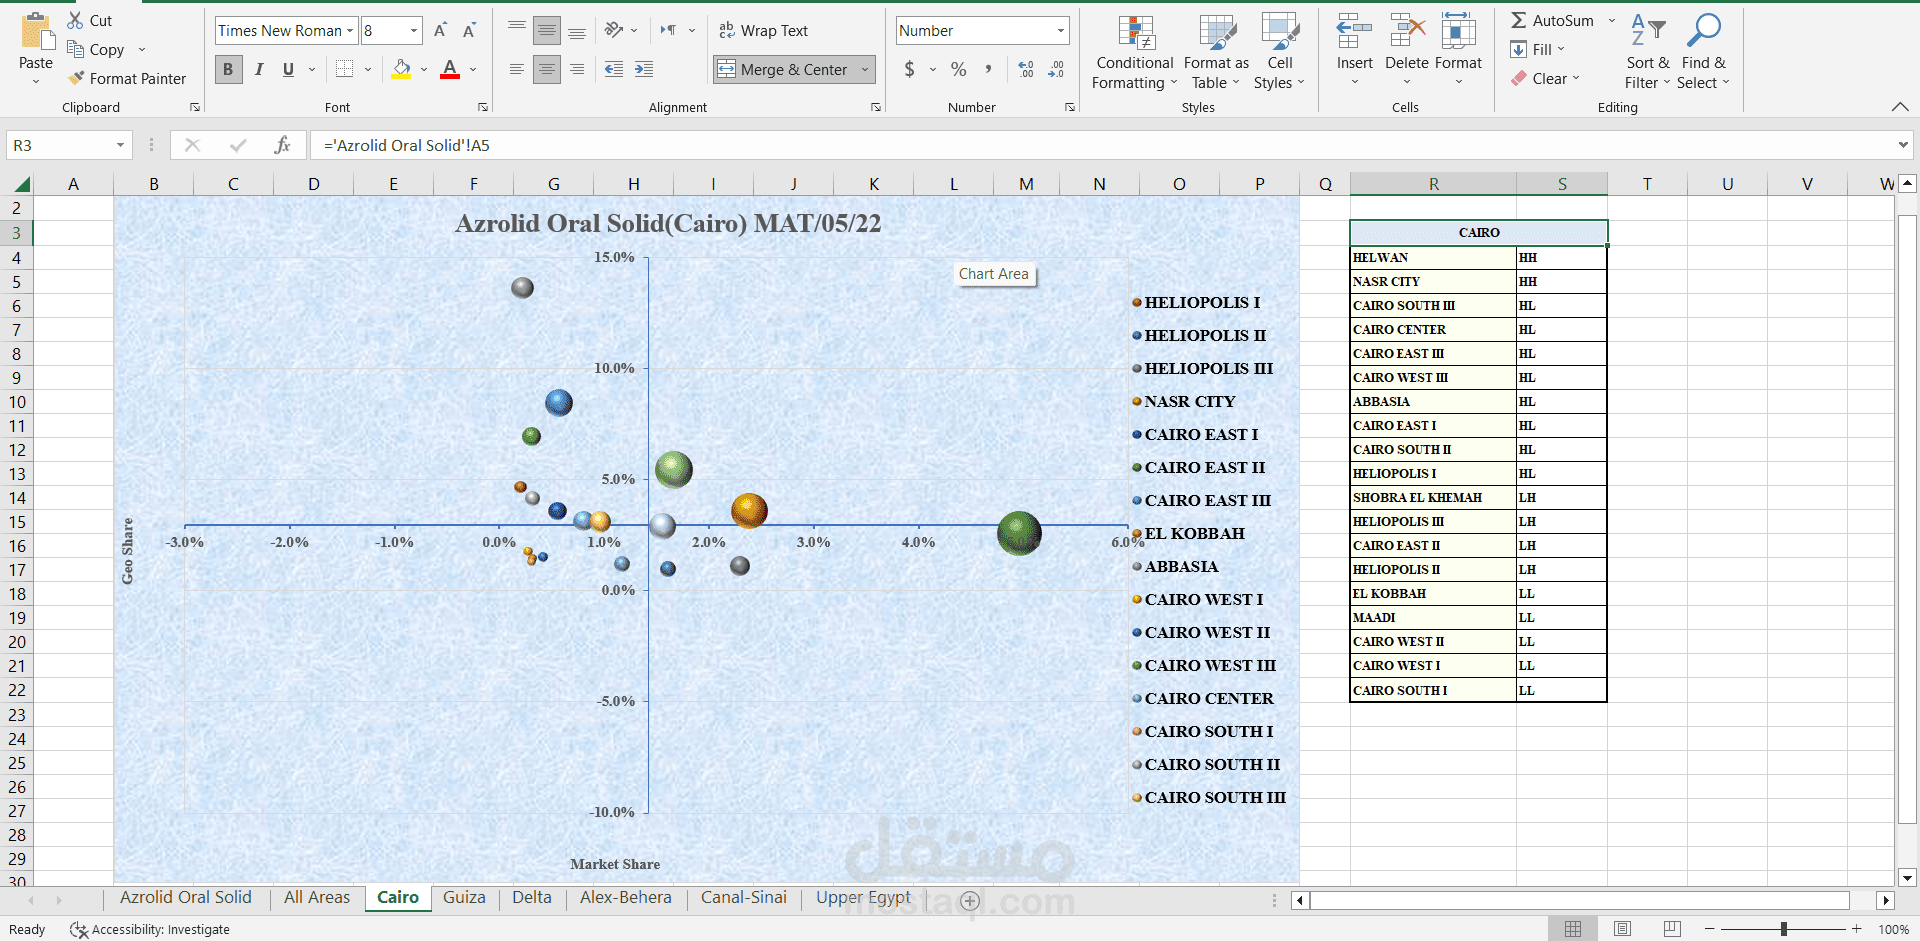The width and height of the screenshot is (1920, 941).
Task: Expand the Merge & Center dropdown arrow
Action: [865, 69]
